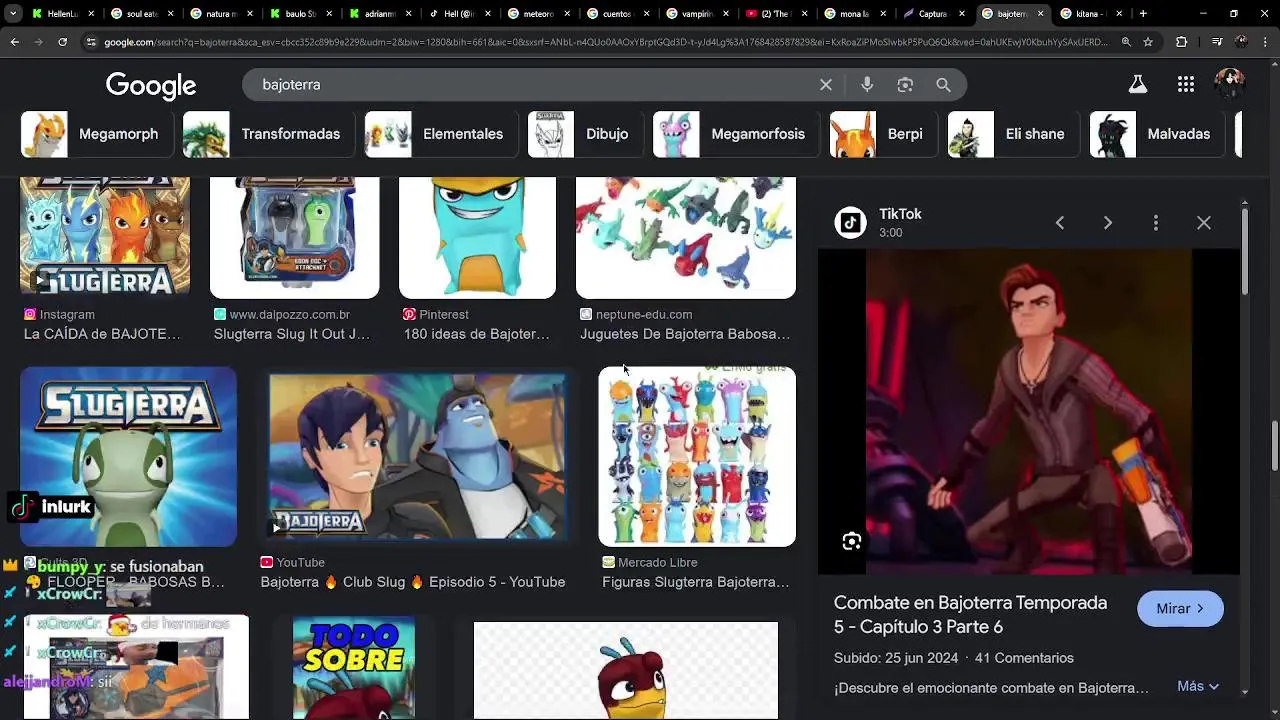Click the TikTok source icon in preview
Image resolution: width=1280 pixels, height=720 pixels.
point(851,223)
